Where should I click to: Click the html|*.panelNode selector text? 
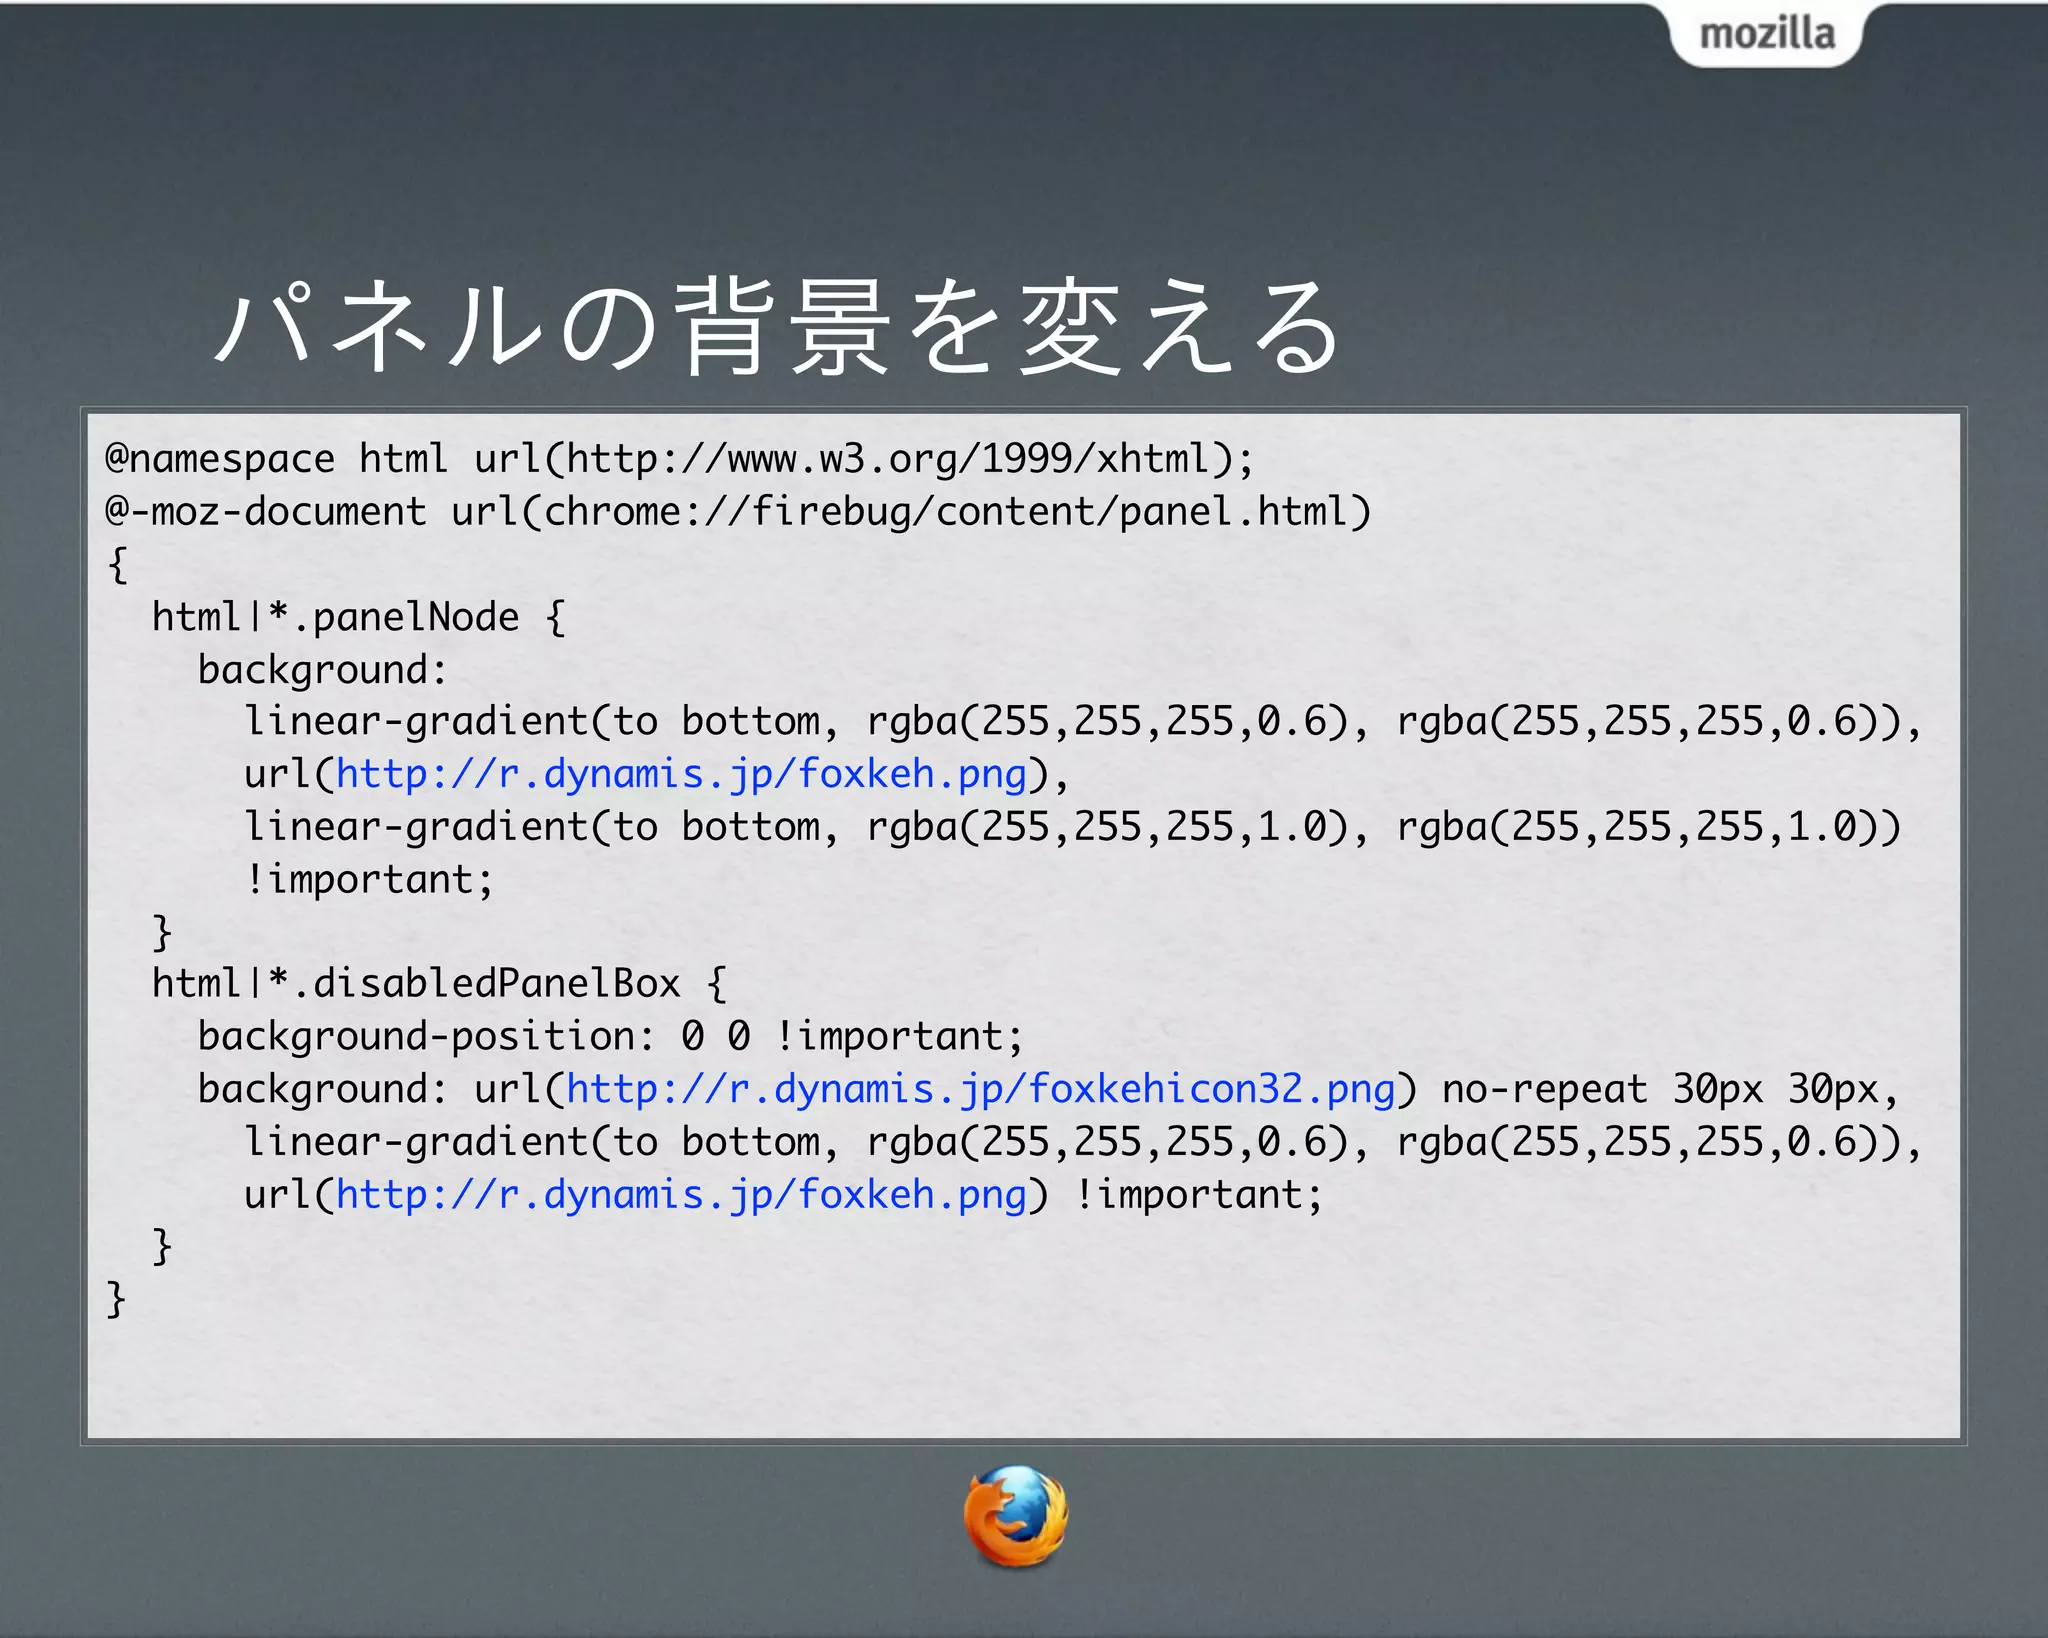[x=335, y=617]
